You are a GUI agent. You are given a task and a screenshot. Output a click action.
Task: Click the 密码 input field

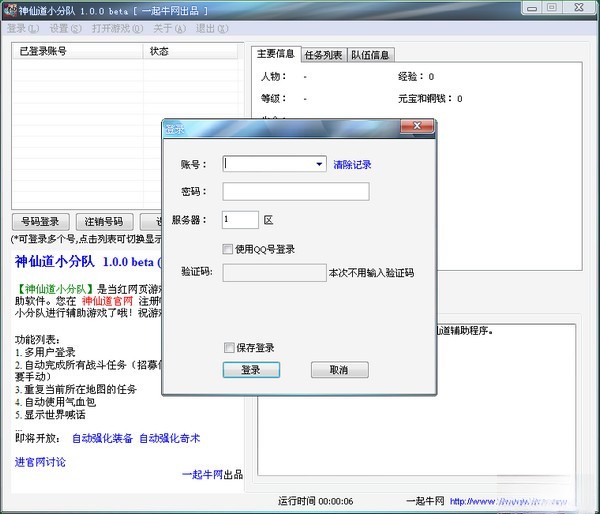tap(295, 192)
